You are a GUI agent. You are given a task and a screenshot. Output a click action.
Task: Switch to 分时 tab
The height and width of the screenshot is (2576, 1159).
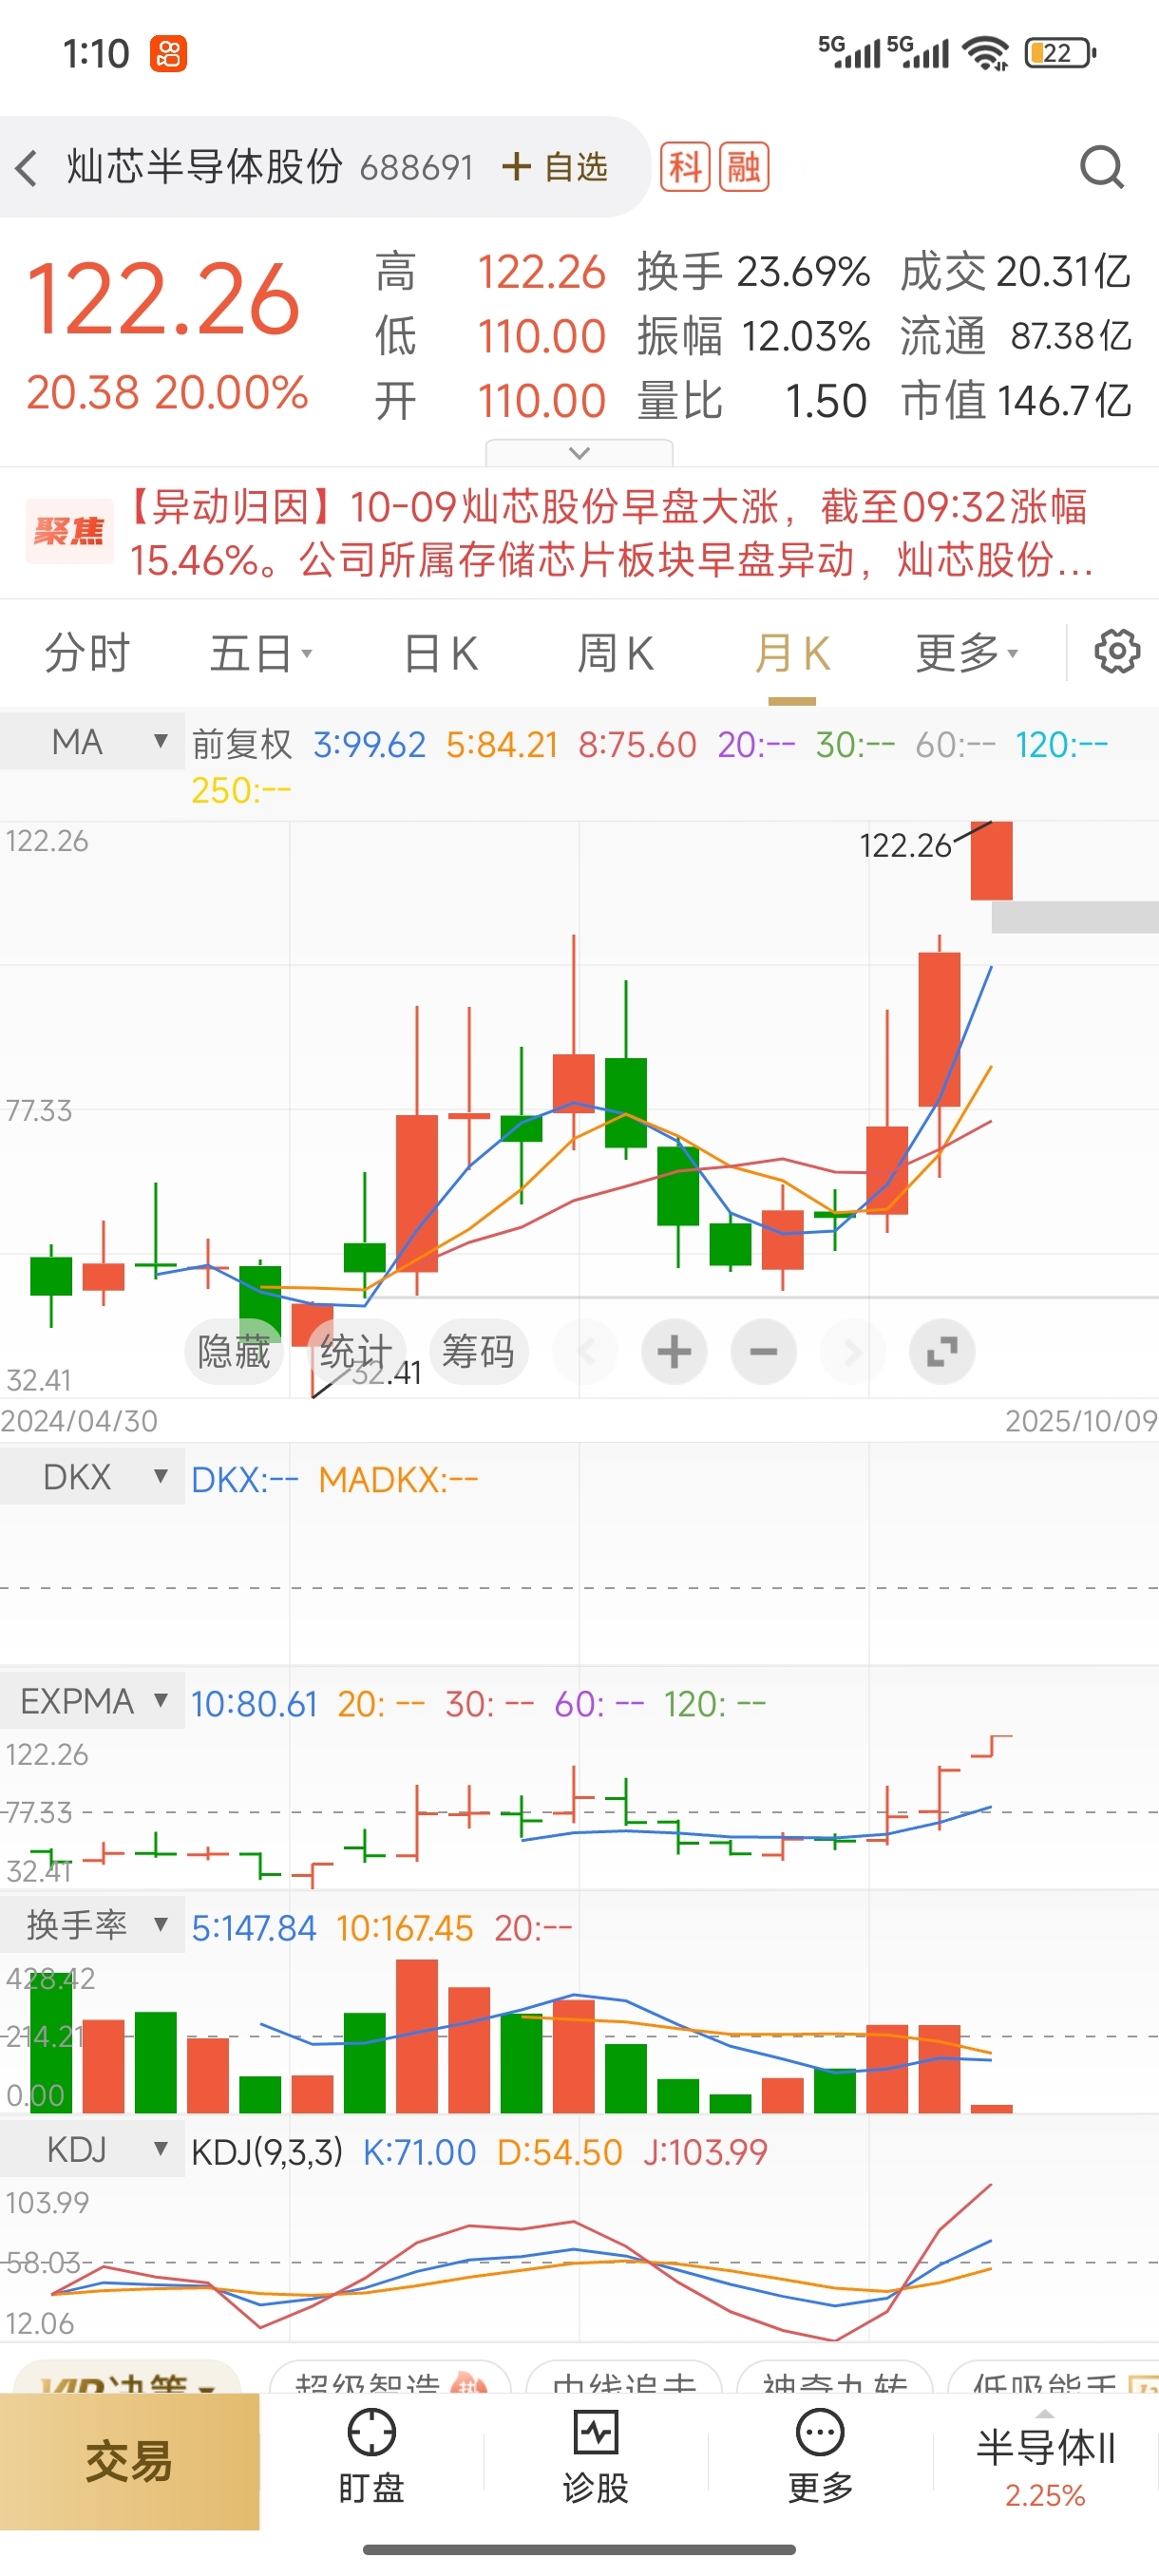tap(87, 654)
